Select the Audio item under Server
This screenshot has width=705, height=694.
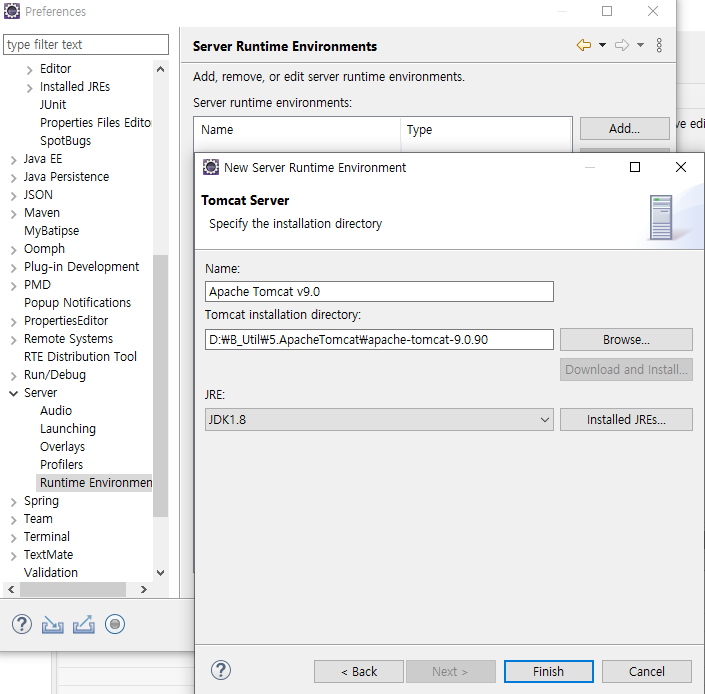click(x=56, y=410)
